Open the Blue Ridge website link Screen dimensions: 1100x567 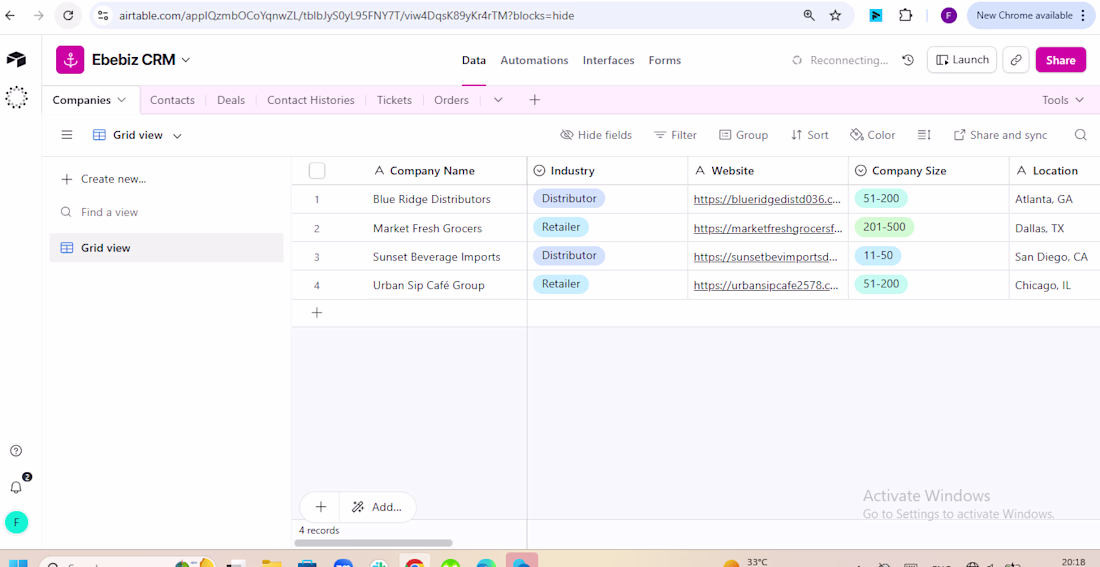[x=767, y=199]
